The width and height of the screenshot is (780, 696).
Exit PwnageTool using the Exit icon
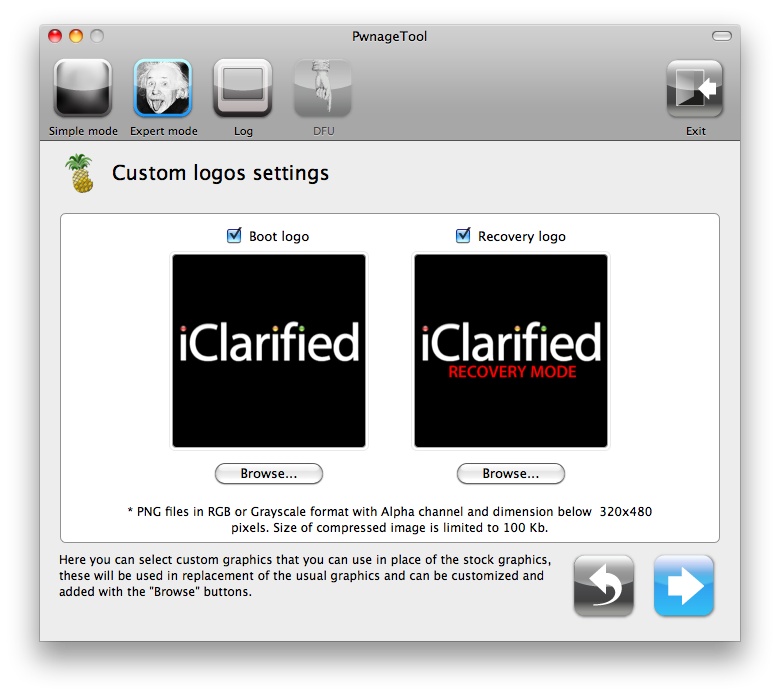click(695, 90)
